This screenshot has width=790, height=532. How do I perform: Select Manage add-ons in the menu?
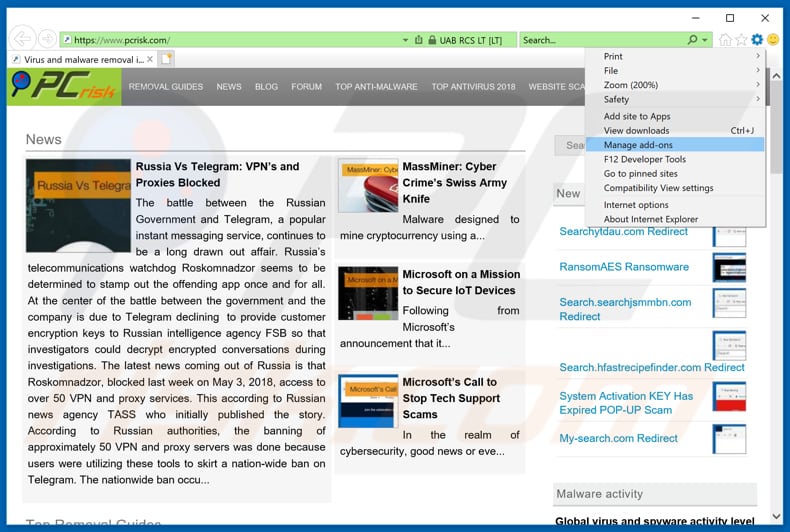(675, 145)
